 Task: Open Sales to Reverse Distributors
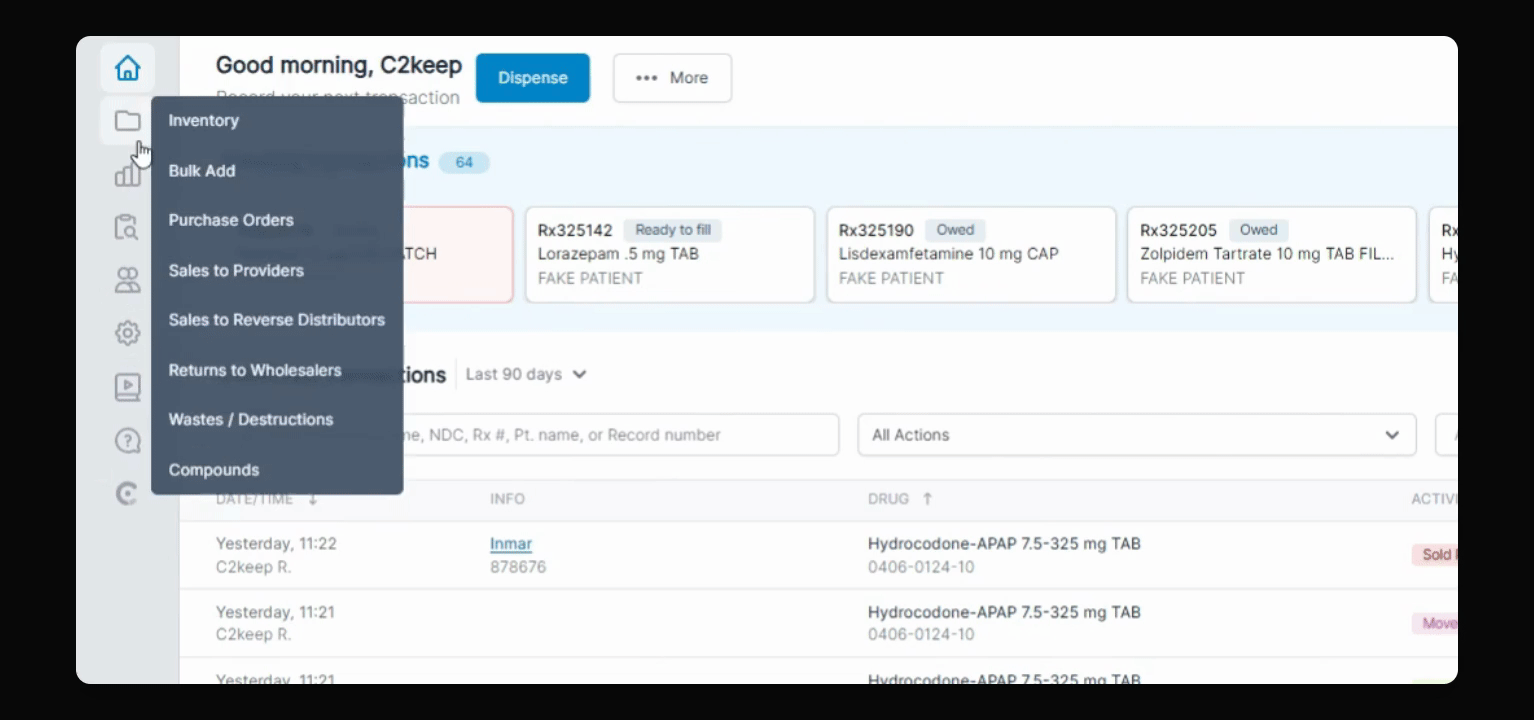pyautogui.click(x=276, y=320)
